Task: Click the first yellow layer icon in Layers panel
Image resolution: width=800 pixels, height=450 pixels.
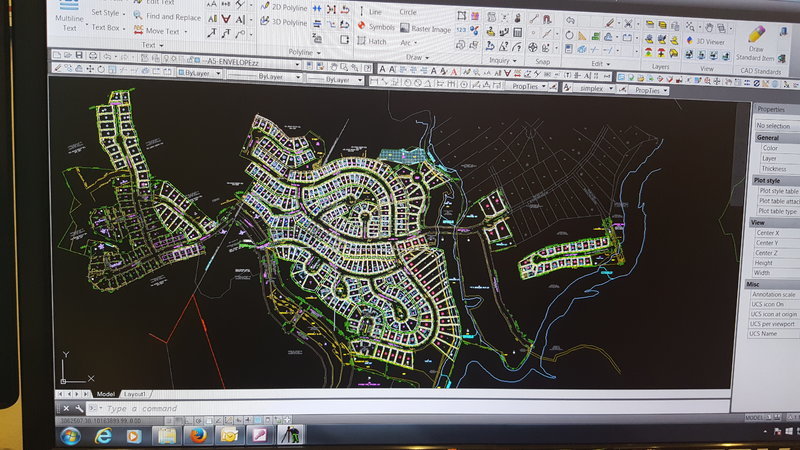Action: point(649,24)
